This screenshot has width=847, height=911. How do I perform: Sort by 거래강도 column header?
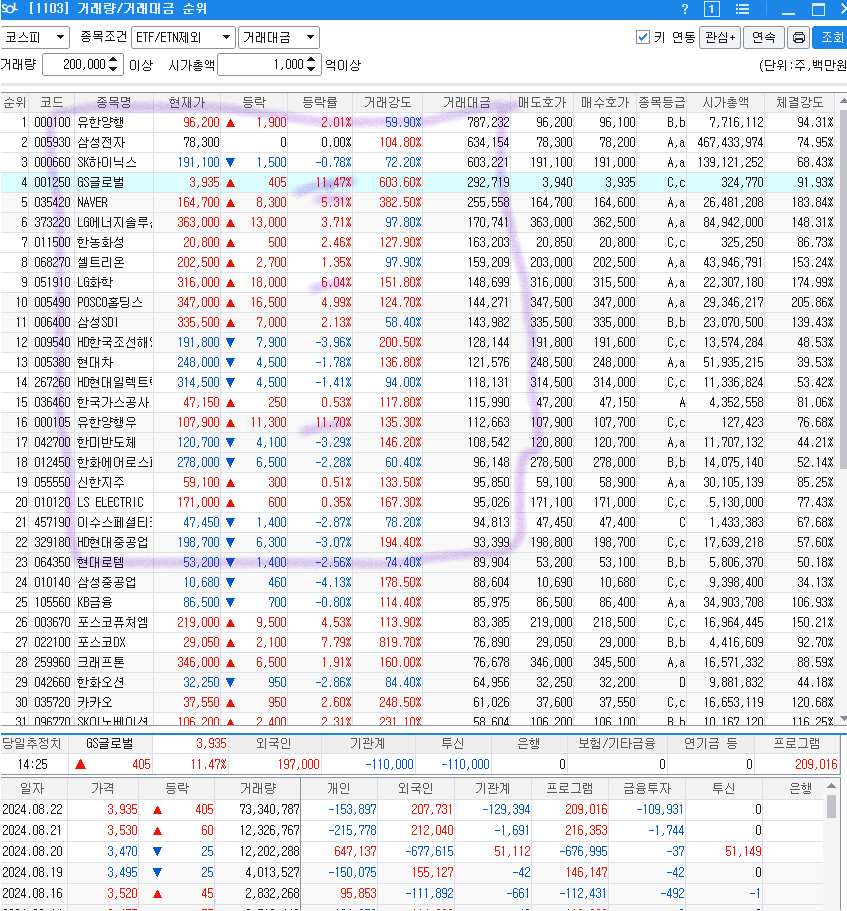tap(387, 103)
